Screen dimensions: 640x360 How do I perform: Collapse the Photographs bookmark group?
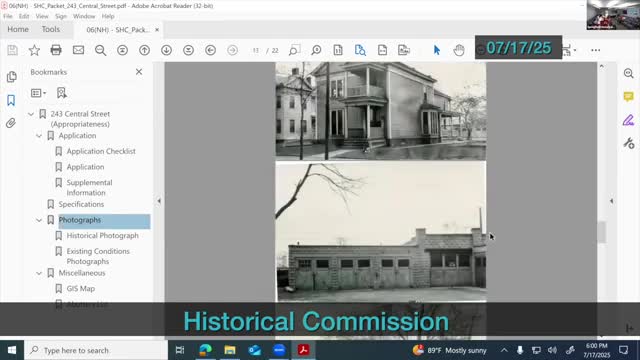click(x=39, y=220)
